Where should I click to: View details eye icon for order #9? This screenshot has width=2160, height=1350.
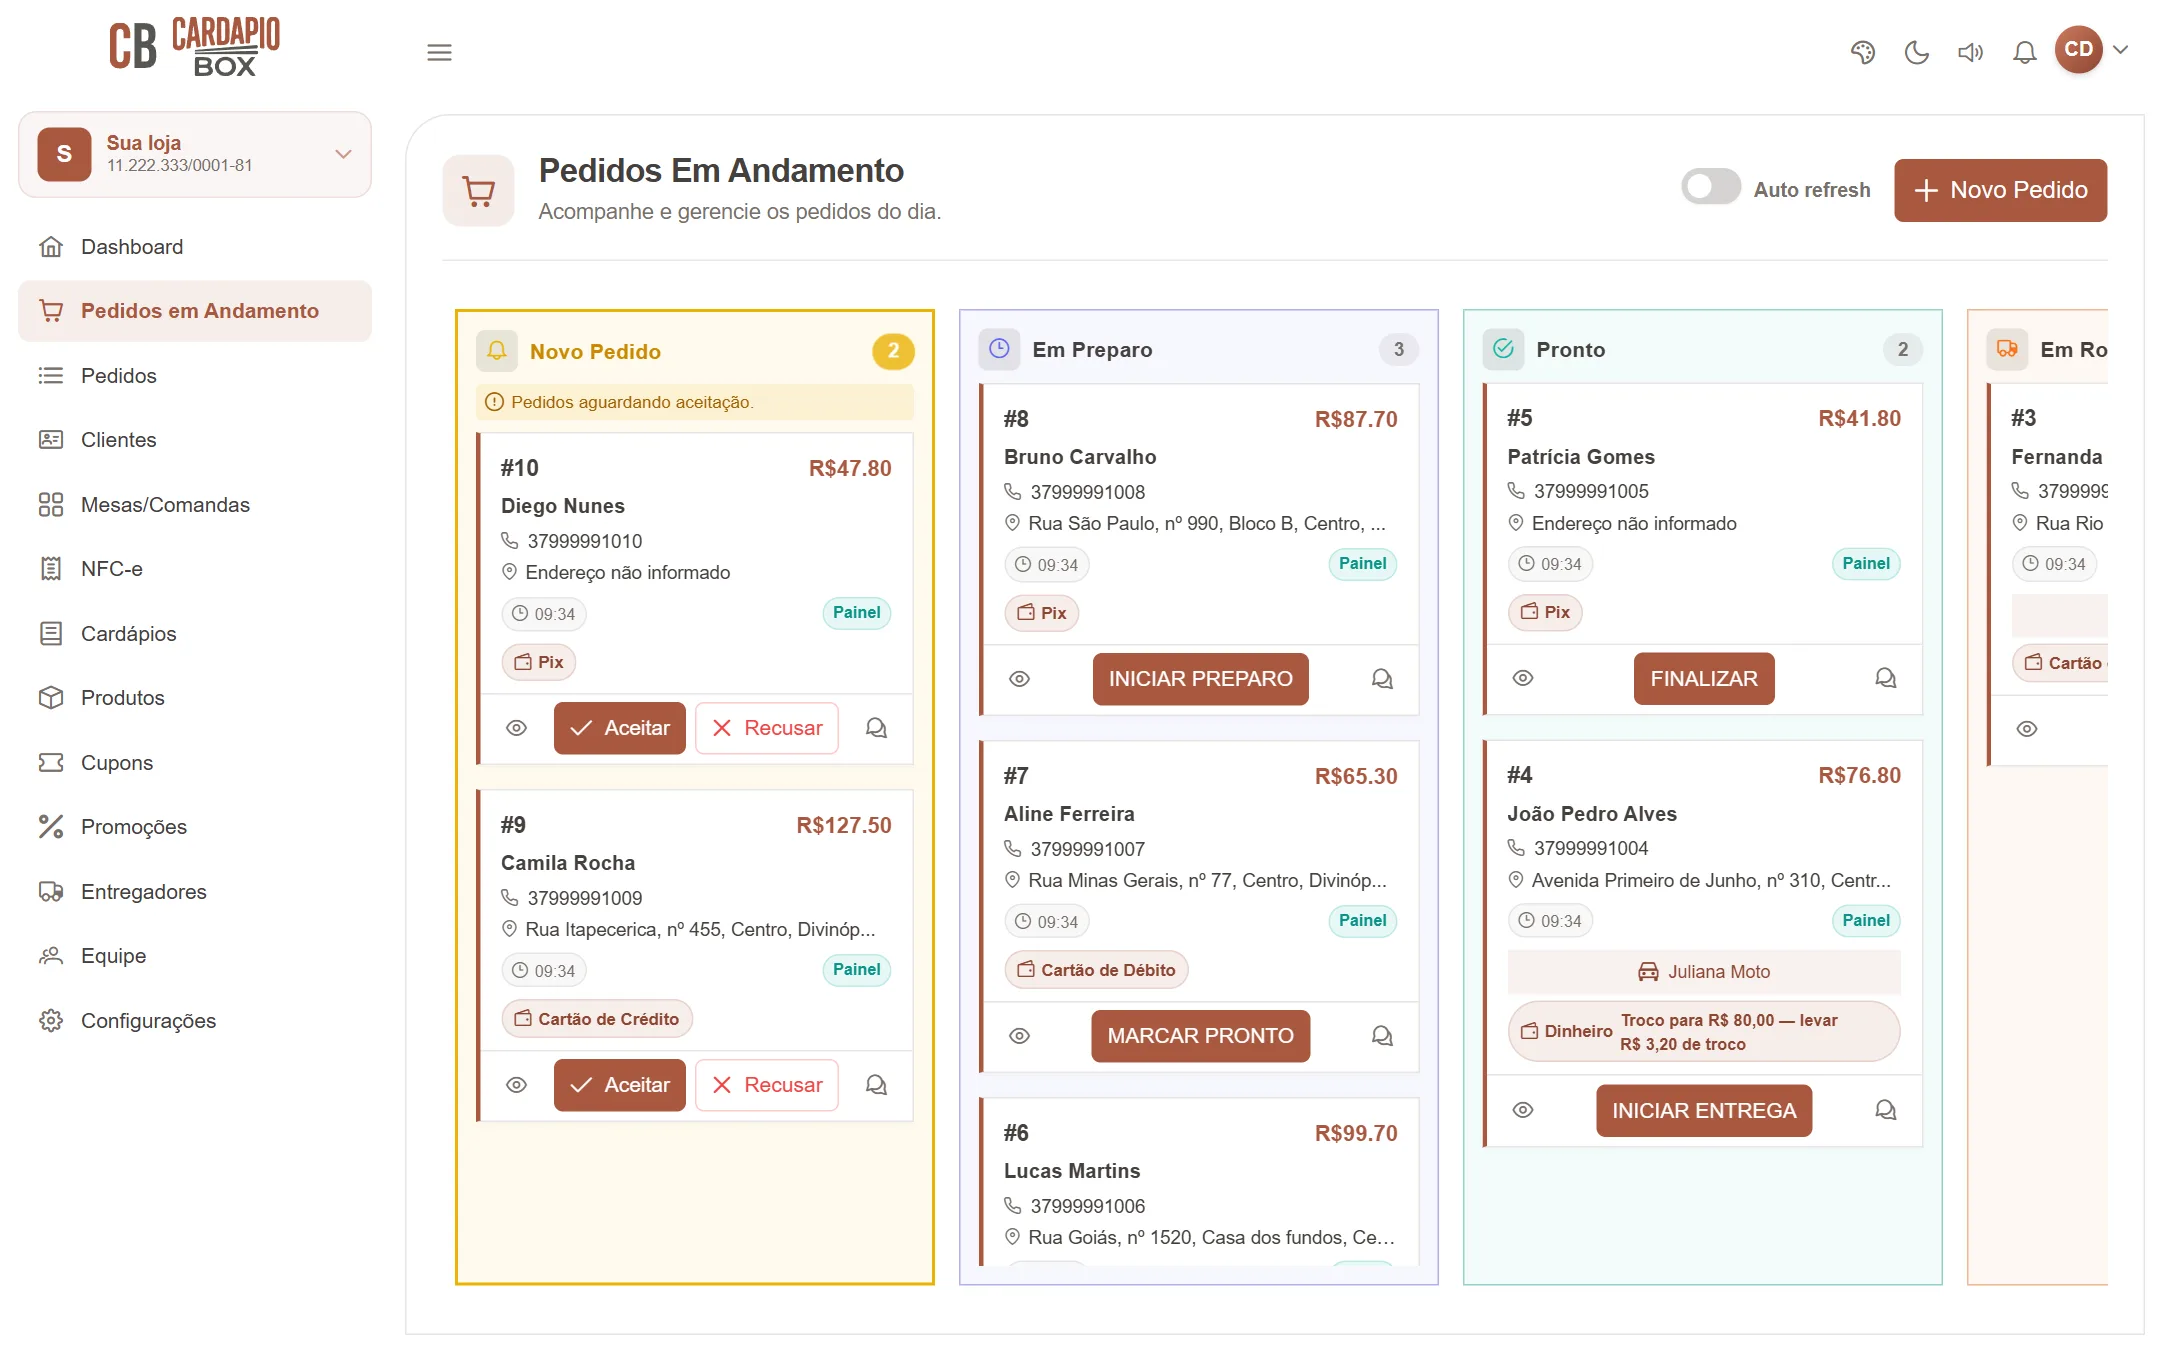click(516, 1085)
